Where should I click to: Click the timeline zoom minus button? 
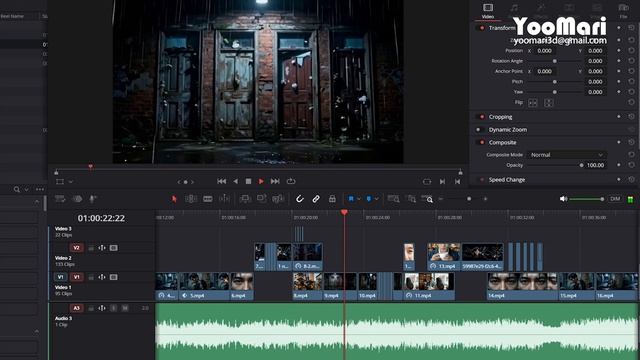441,199
